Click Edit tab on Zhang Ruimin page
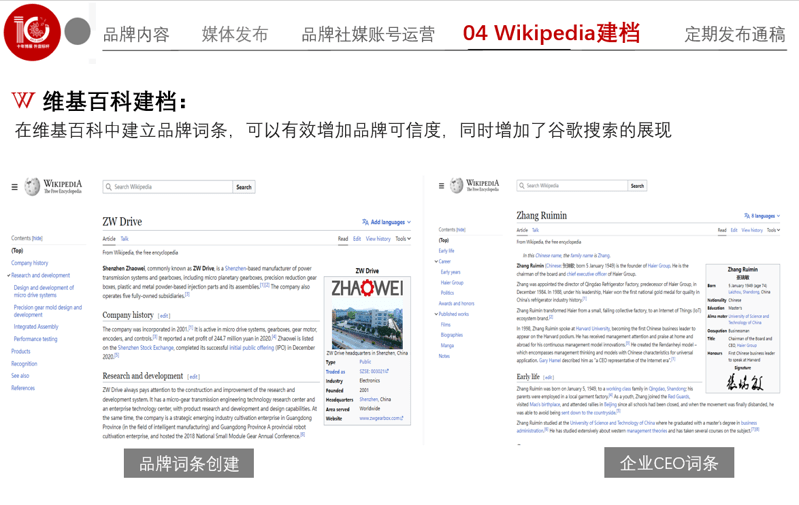 coord(734,230)
